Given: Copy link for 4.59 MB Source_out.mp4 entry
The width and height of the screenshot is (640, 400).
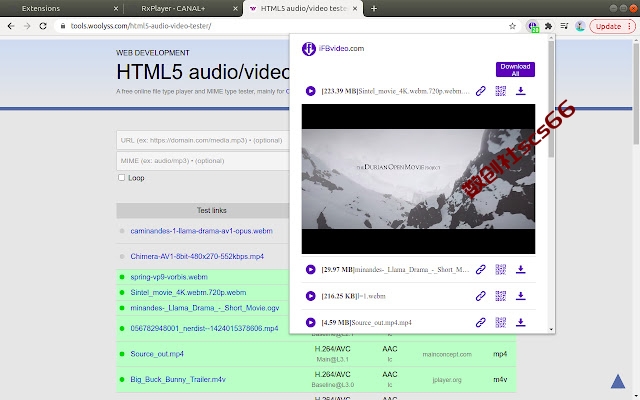Looking at the screenshot, I should click(x=480, y=322).
